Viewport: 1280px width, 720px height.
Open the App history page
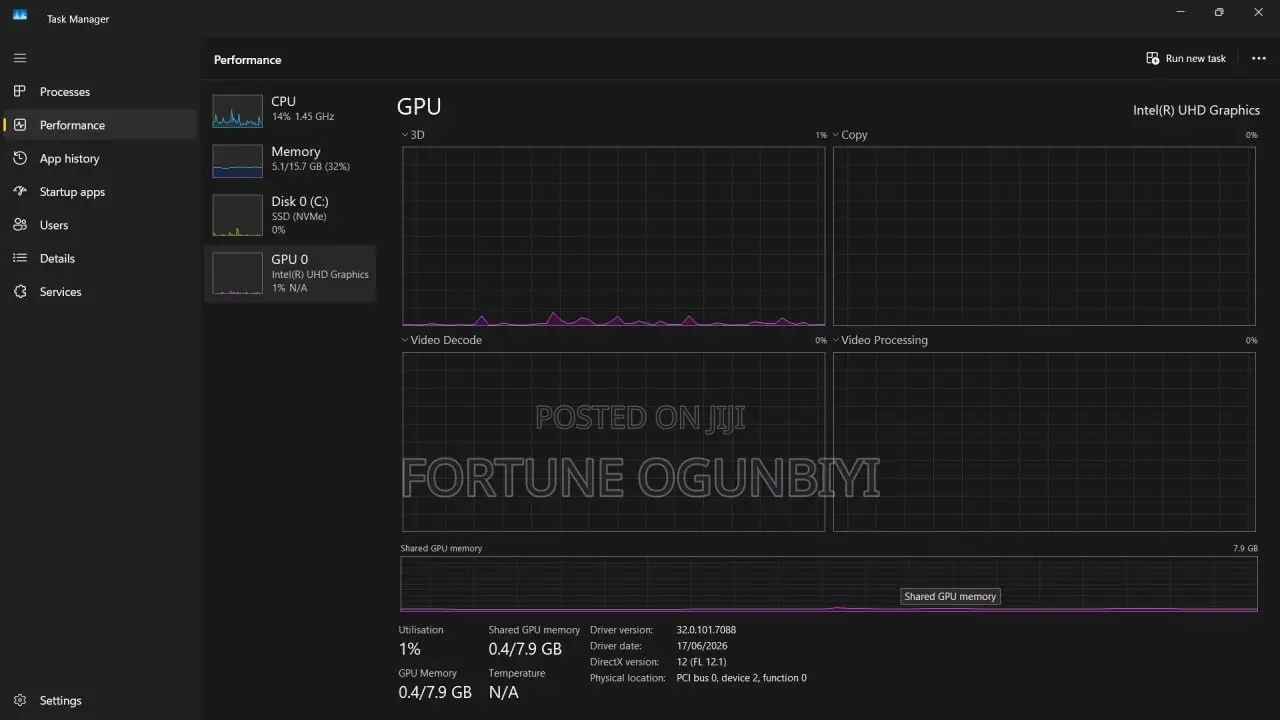tap(100, 158)
